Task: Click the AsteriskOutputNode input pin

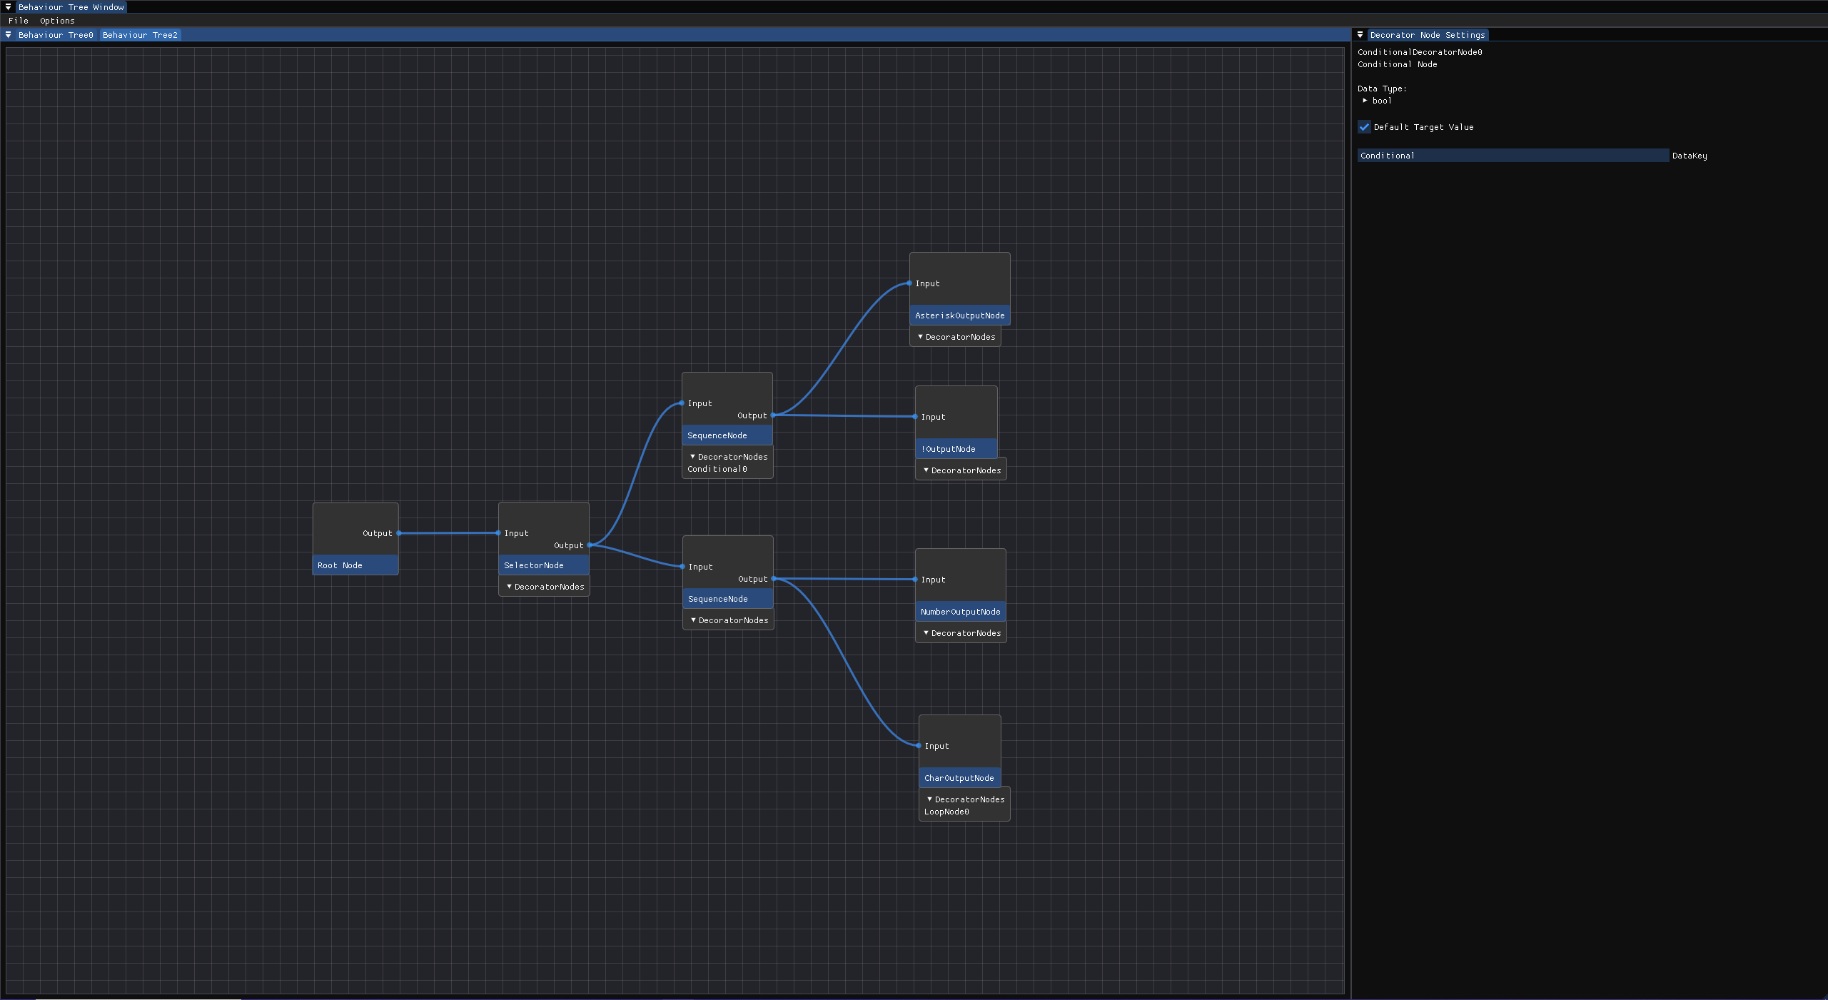Action: [x=910, y=284]
